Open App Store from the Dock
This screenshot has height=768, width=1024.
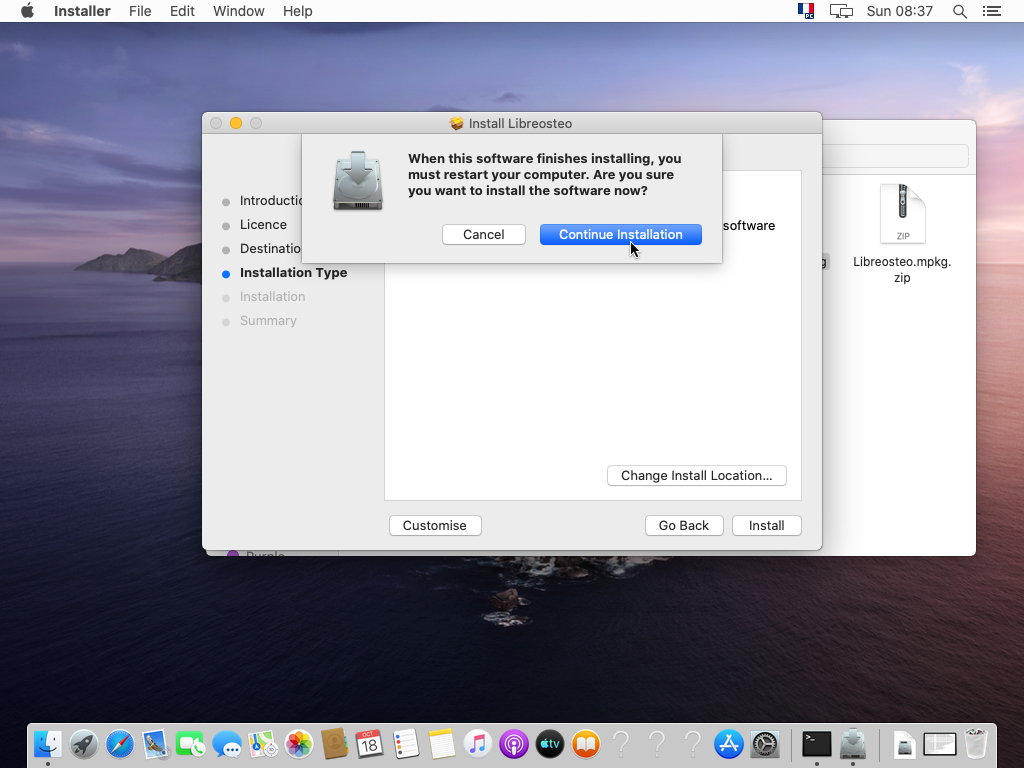pyautogui.click(x=728, y=744)
